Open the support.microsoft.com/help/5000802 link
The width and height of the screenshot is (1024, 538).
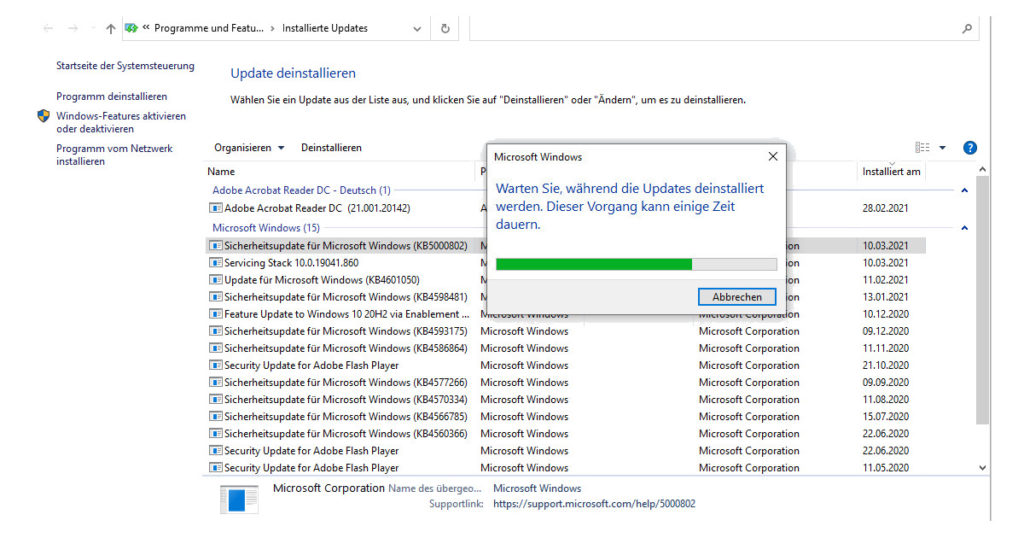[594, 504]
